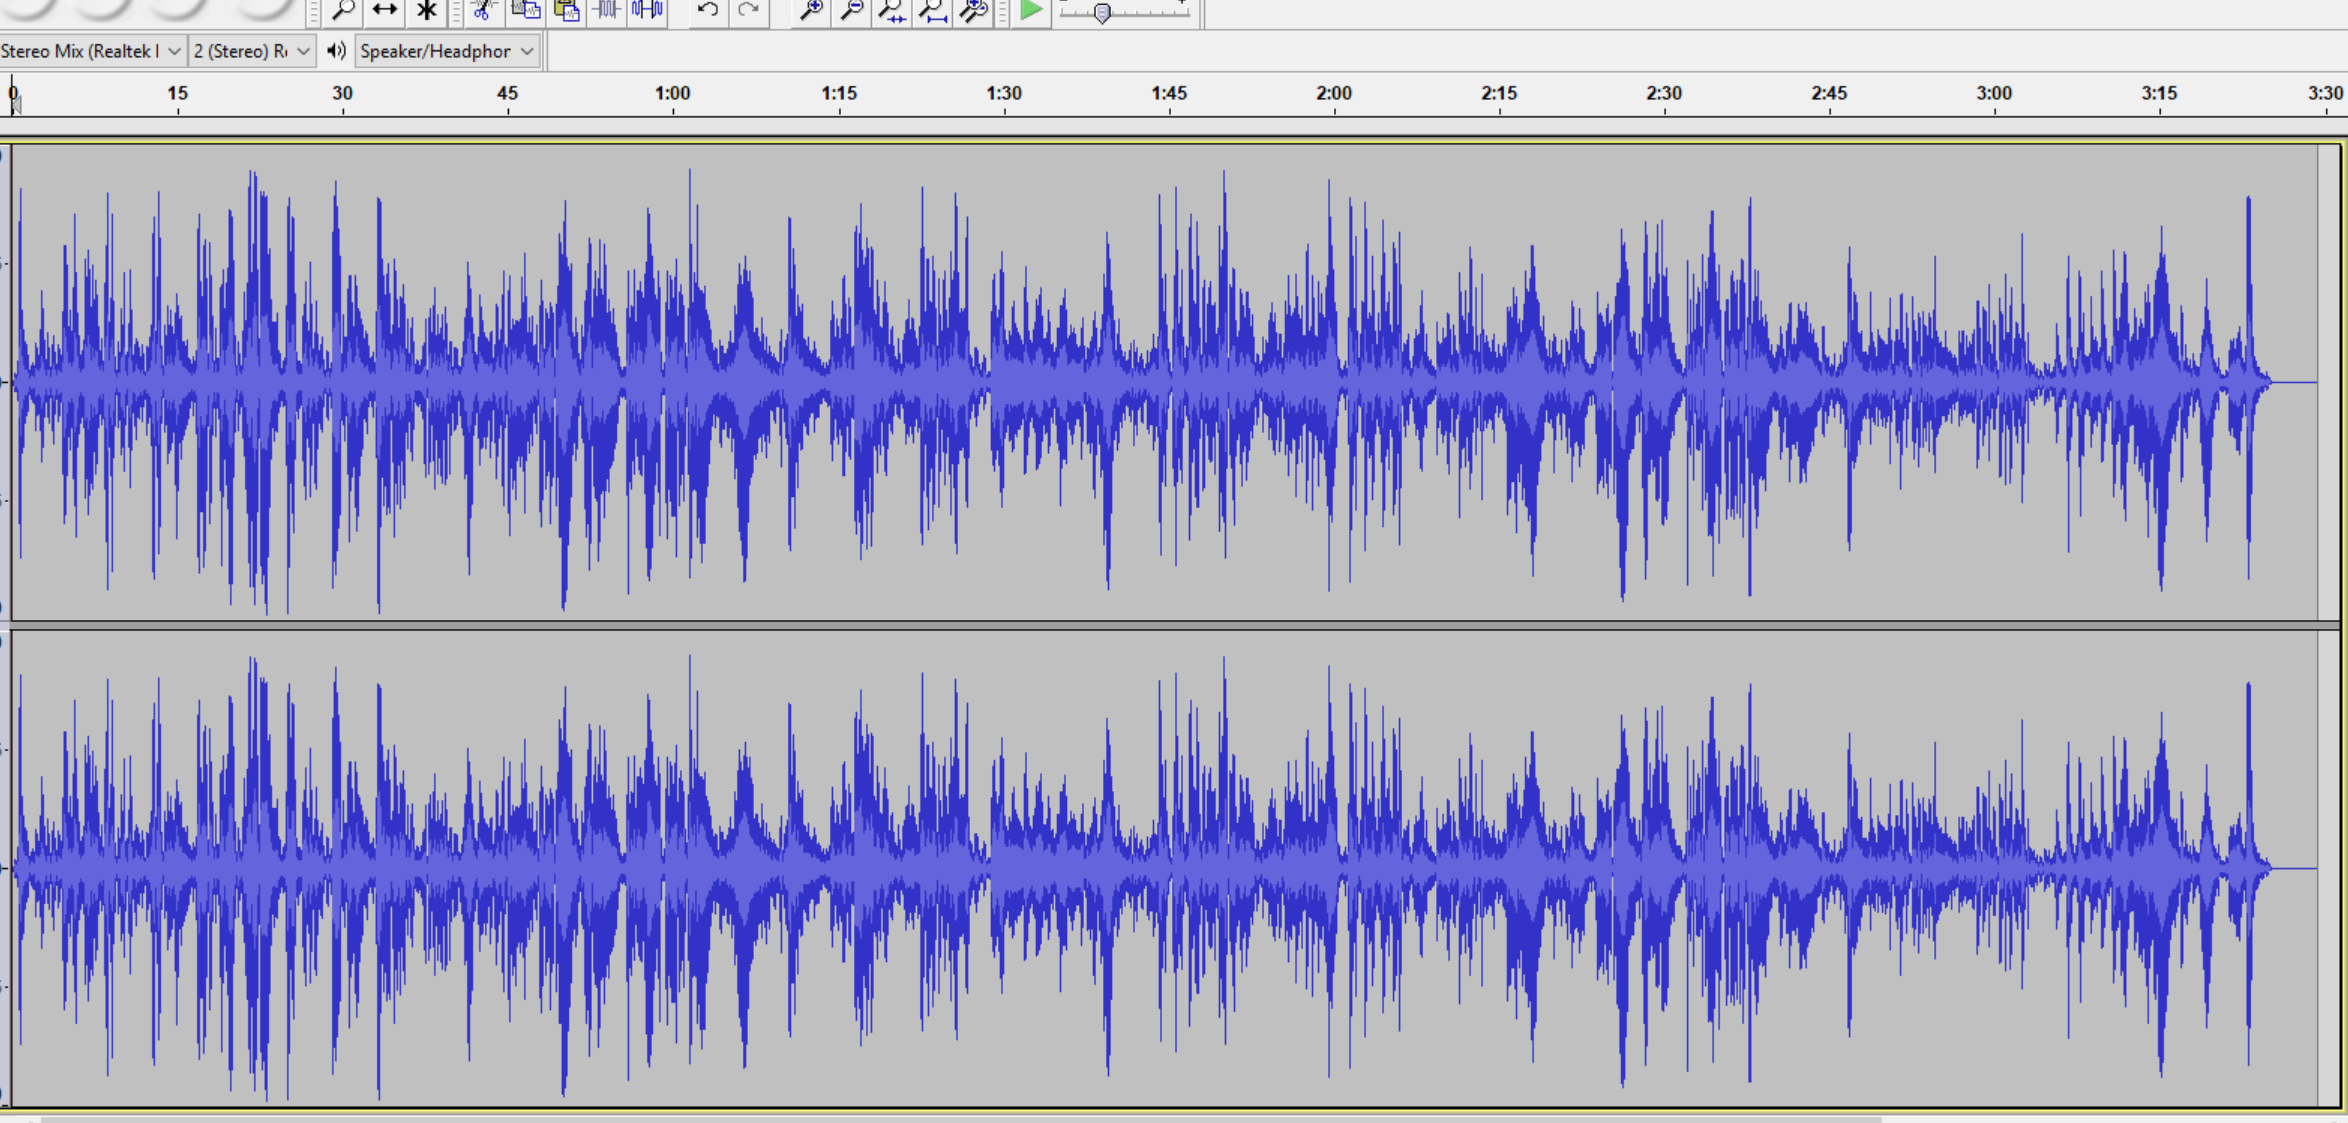
Task: Fit selection to window width
Action: click(x=892, y=10)
